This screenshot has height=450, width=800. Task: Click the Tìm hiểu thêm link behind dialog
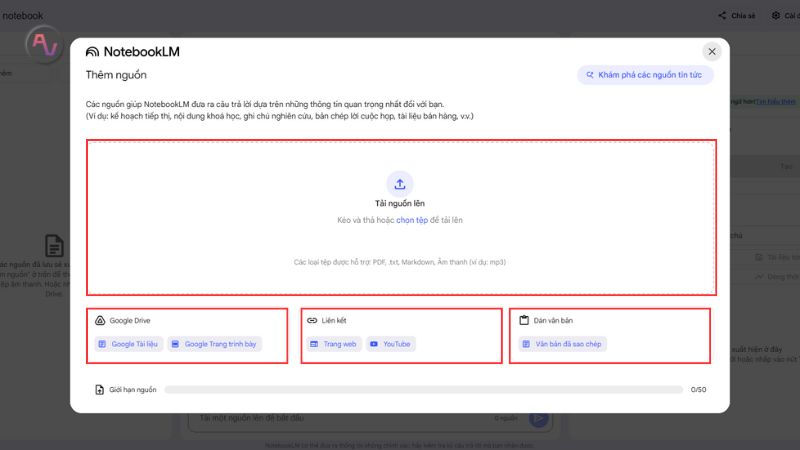click(776, 102)
